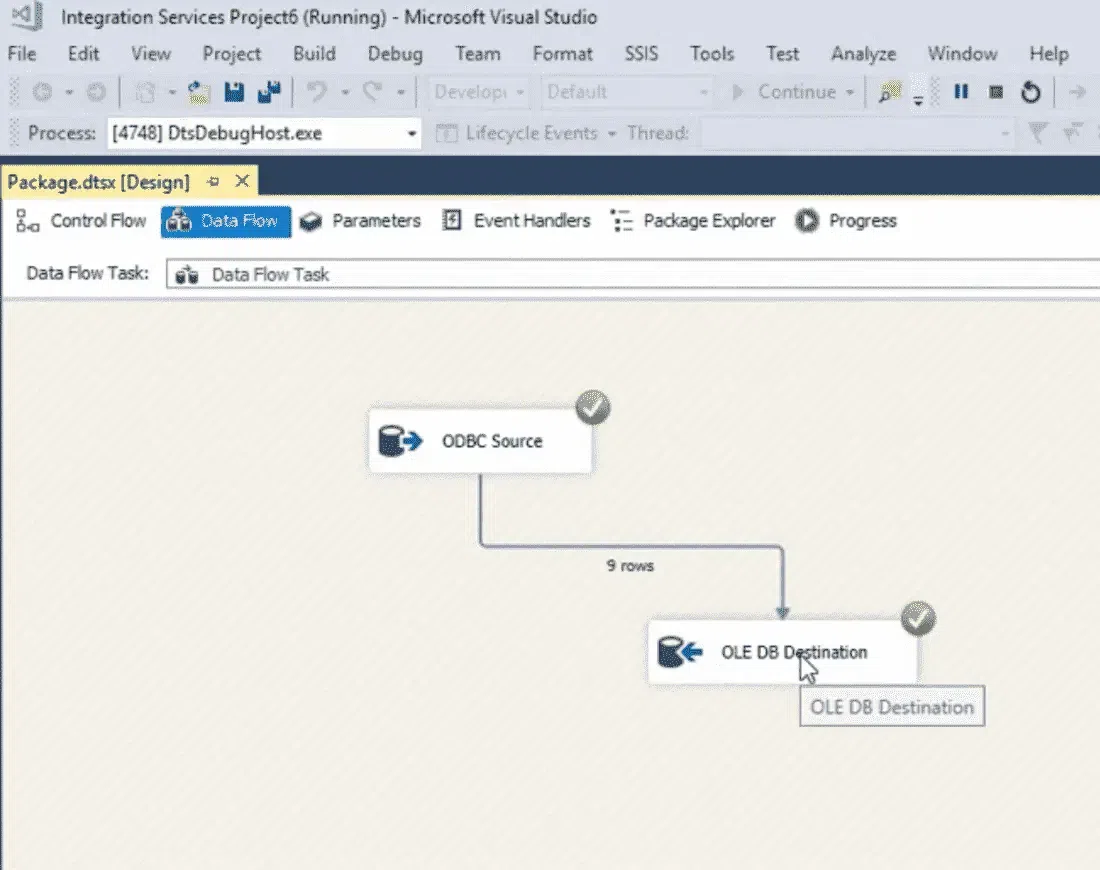Open the Analyze menu
The width and height of the screenshot is (1100, 870).
(864, 54)
